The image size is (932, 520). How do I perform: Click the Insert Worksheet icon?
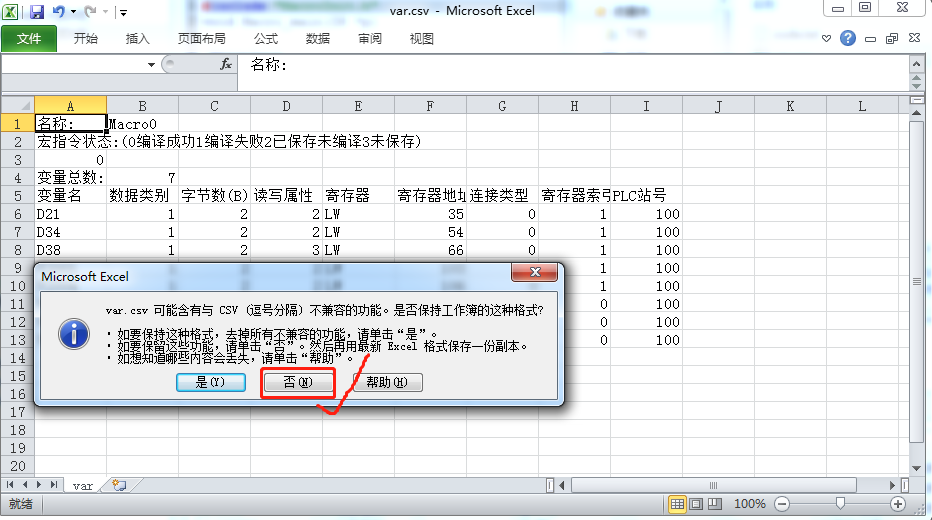[x=119, y=485]
